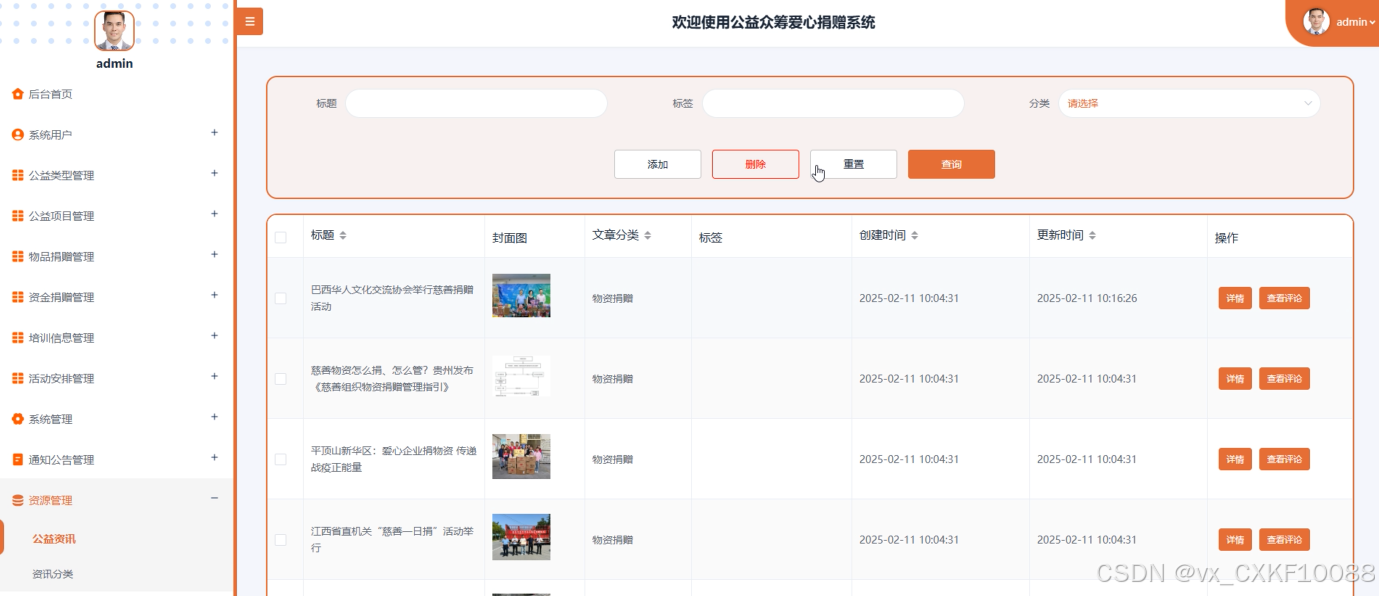Screen dimensions: 1379x596
Task: Click the admin avatar in the sidebar
Action: pos(114,31)
